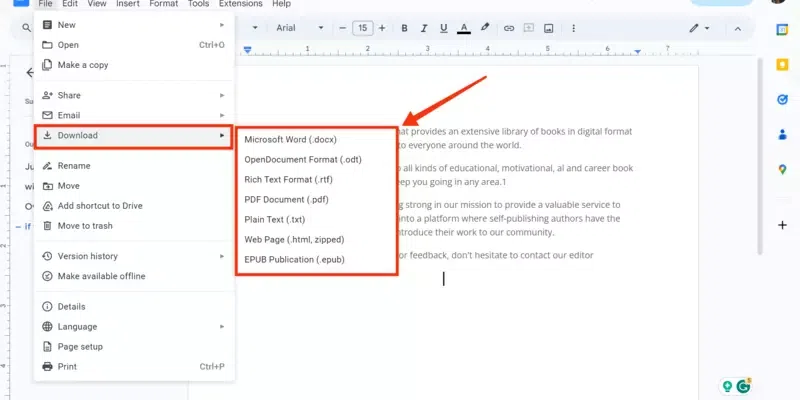
Task: Click the left indent marker on the ruler
Action: pyautogui.click(x=247, y=50)
